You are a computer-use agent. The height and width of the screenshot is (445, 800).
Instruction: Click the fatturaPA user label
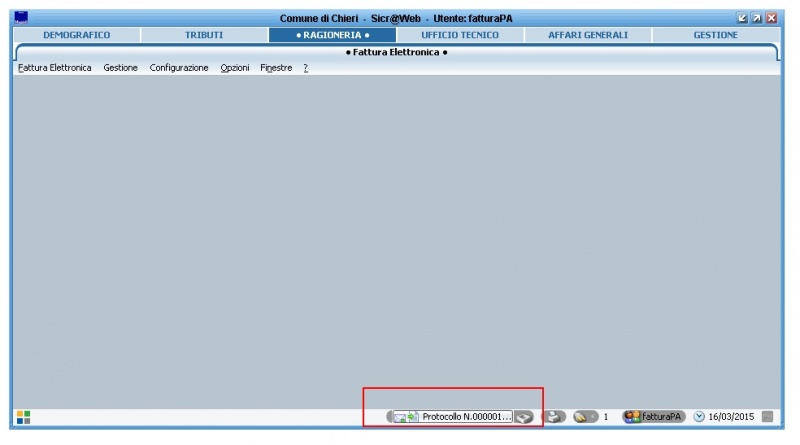(x=662, y=417)
